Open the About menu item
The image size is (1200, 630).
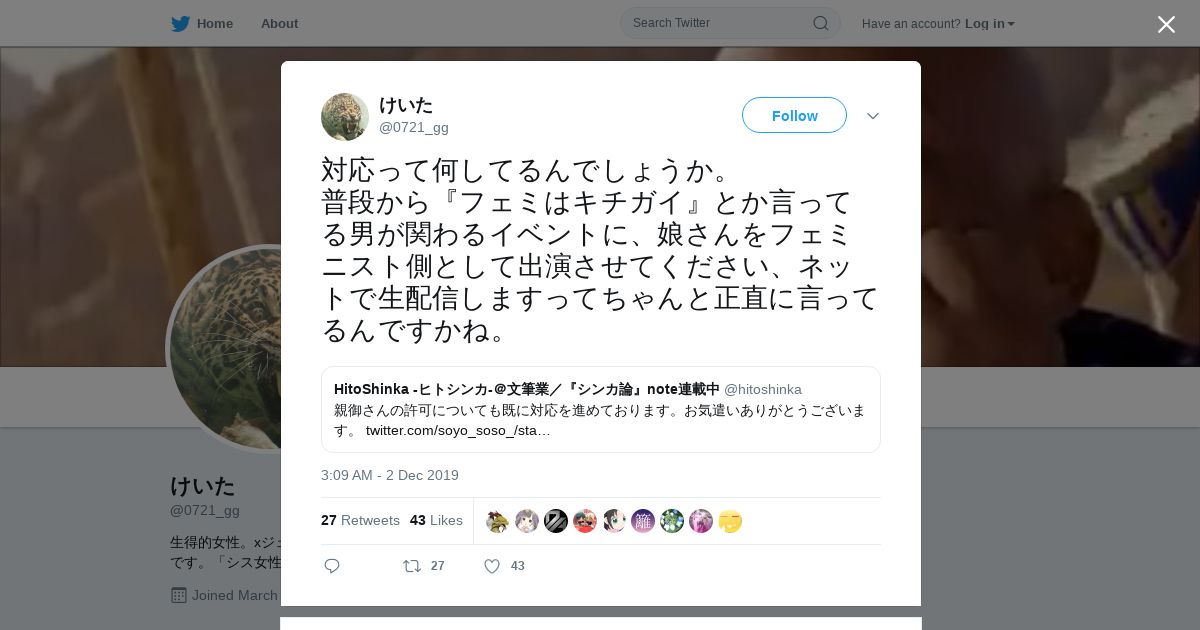279,23
